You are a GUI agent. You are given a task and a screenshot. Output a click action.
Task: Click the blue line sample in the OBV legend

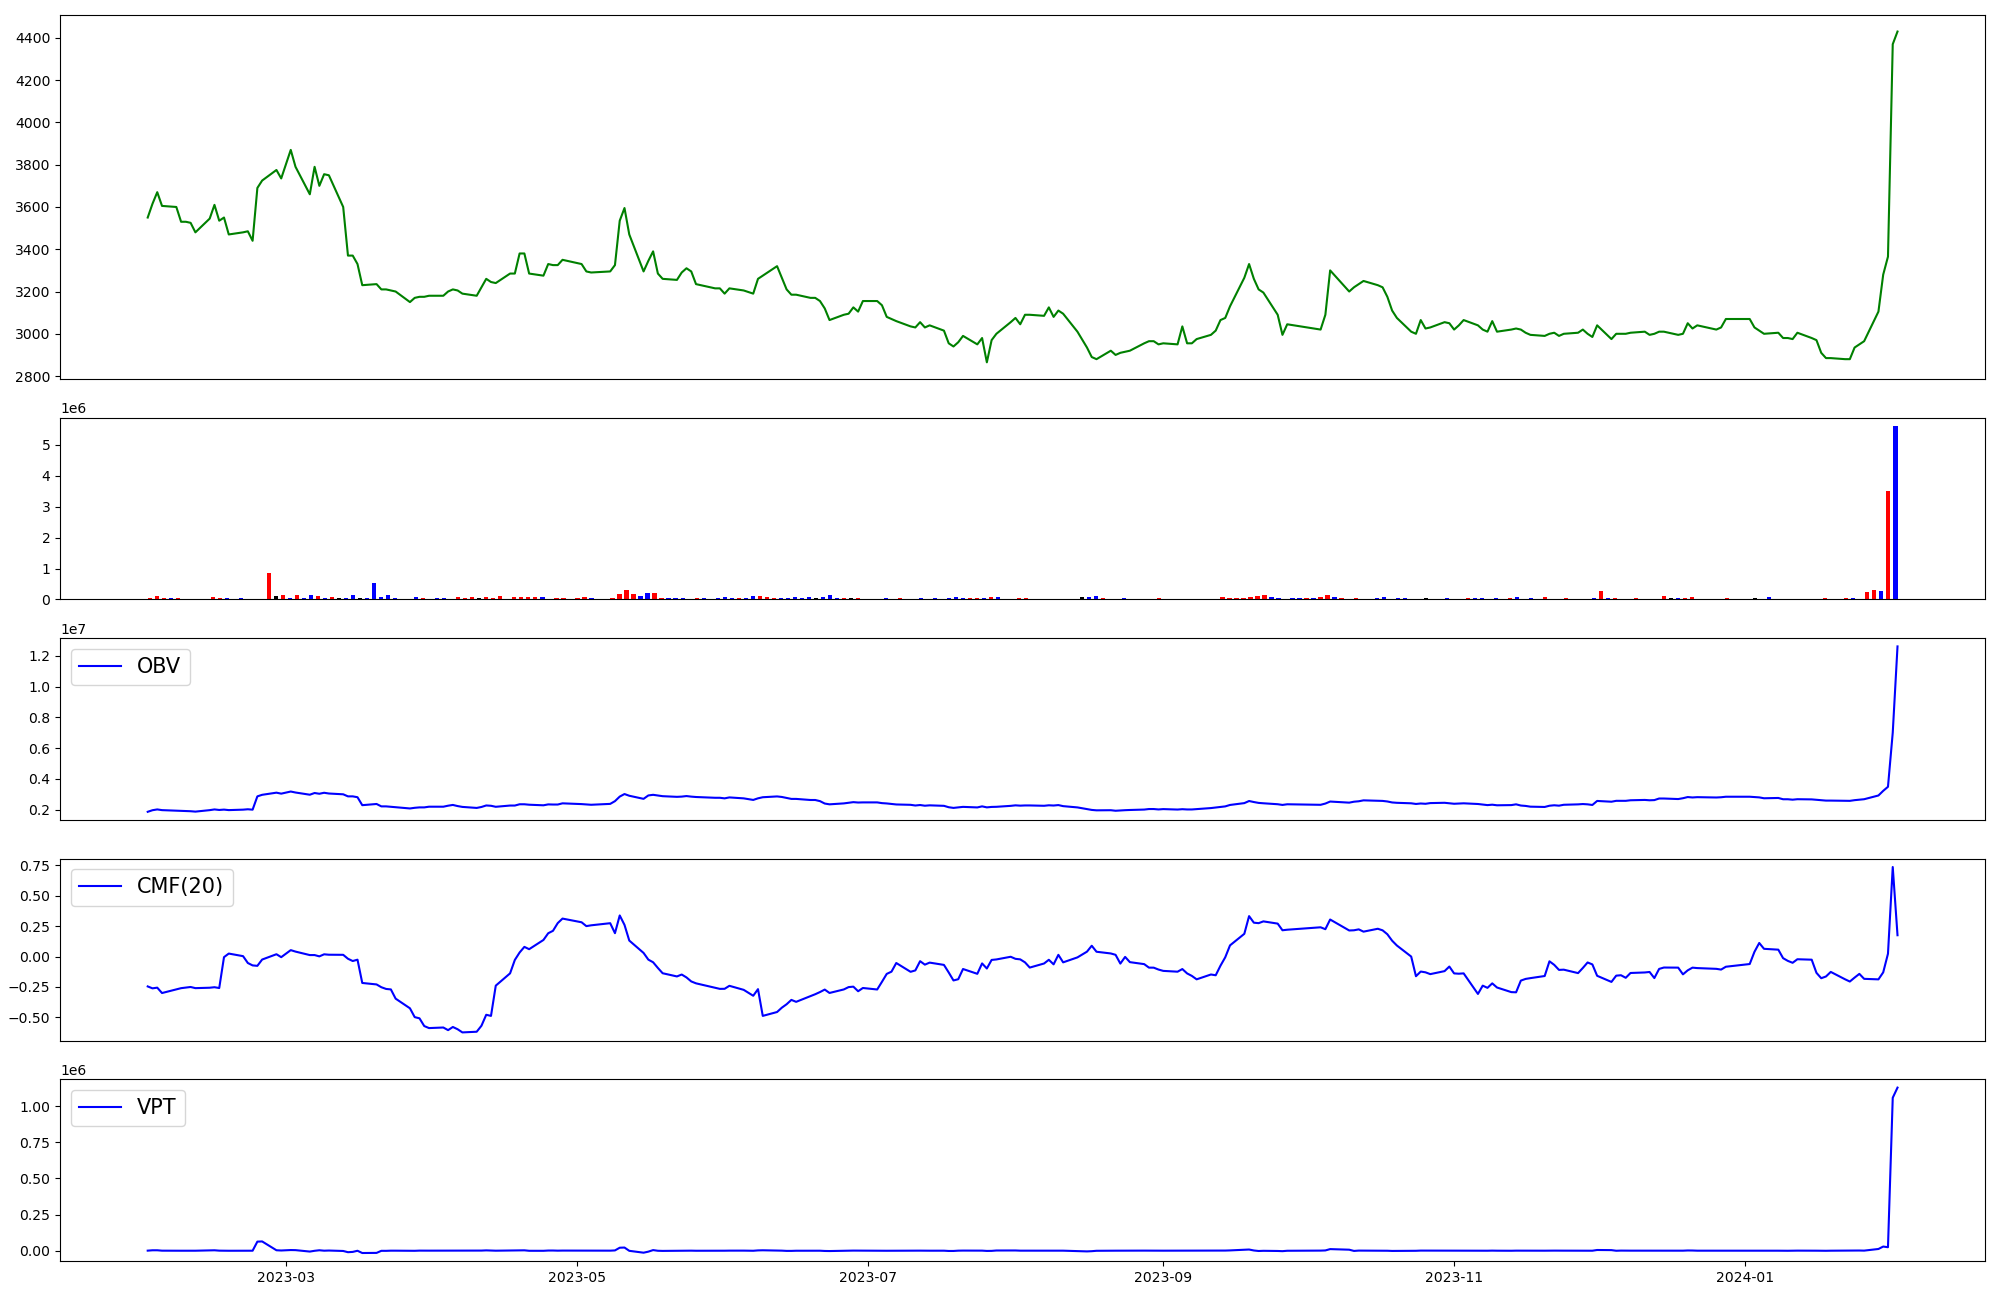99,667
